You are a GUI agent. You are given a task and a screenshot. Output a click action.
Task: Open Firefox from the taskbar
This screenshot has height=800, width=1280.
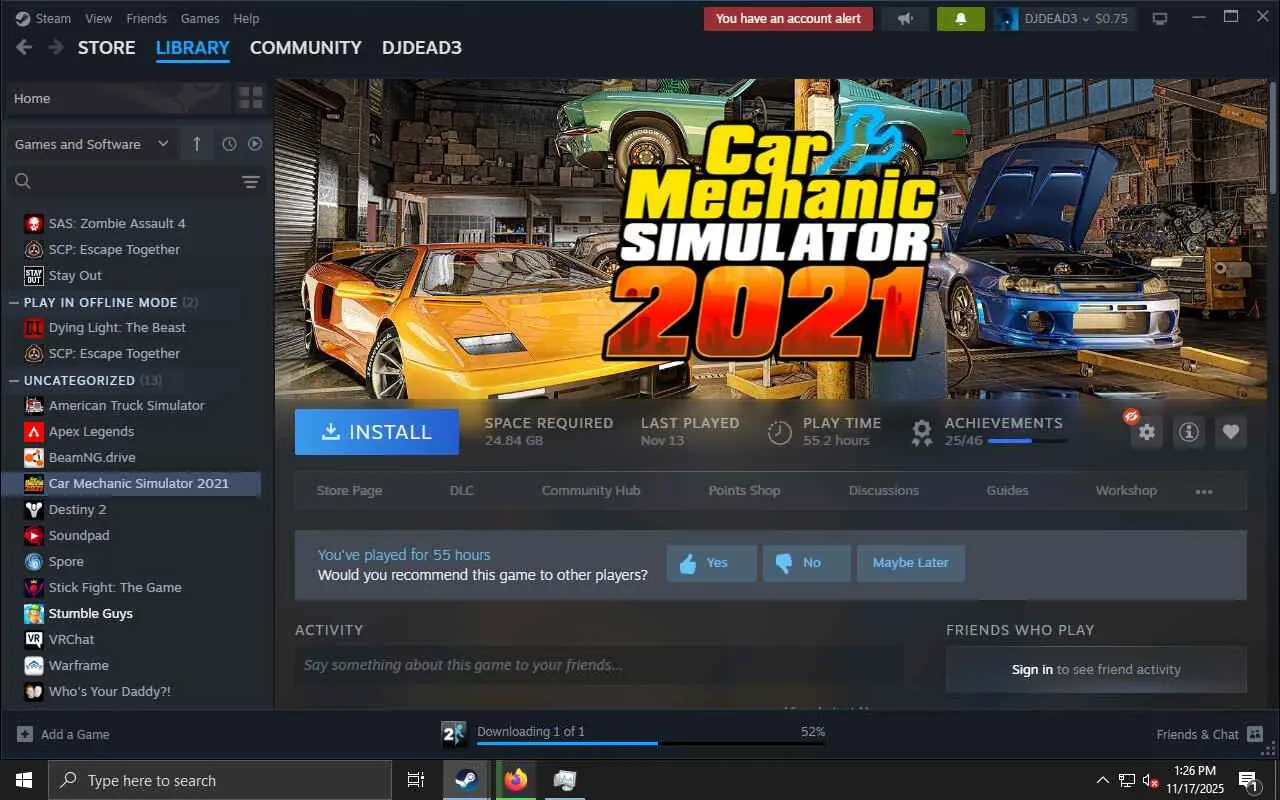[516, 780]
